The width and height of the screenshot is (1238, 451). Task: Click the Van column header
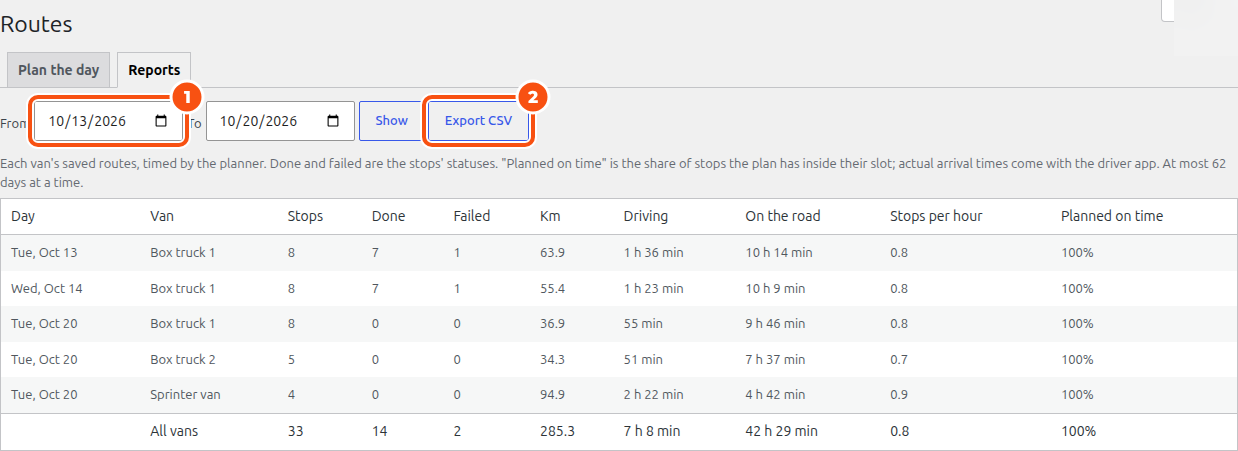(162, 216)
